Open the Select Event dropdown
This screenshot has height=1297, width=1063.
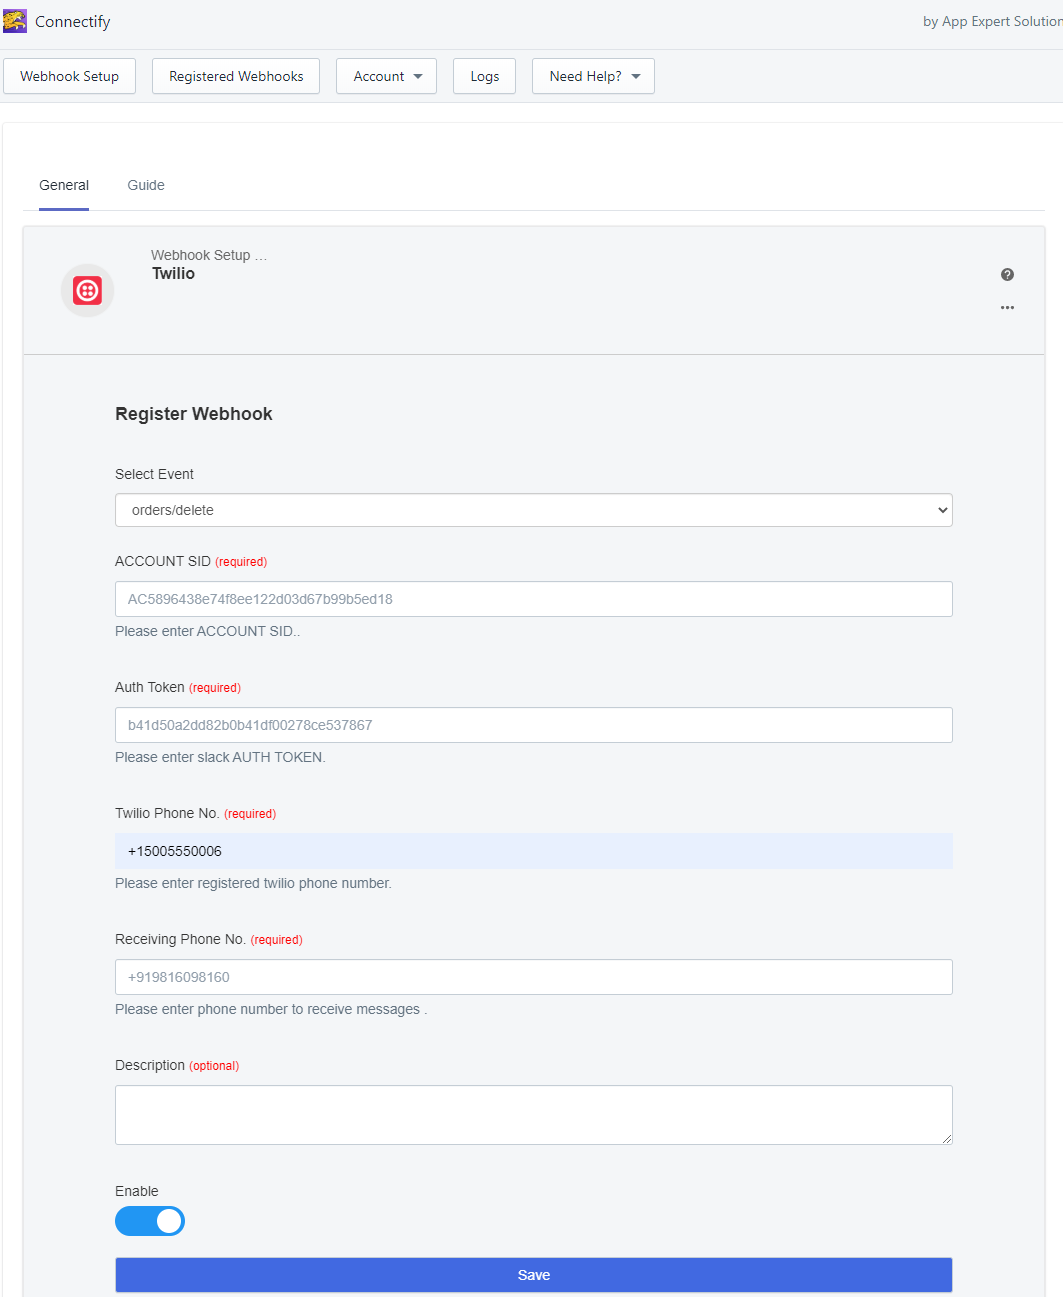tap(533, 510)
